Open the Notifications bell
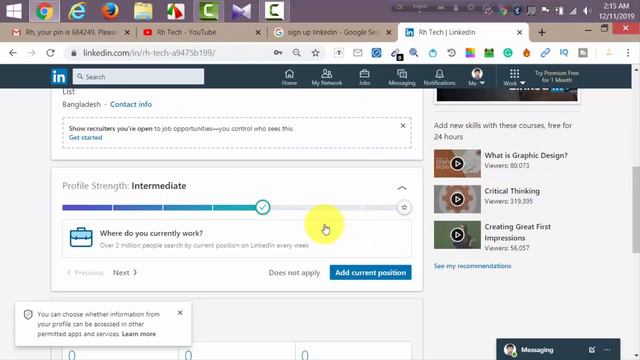Image resolution: width=640 pixels, height=360 pixels. click(439, 77)
